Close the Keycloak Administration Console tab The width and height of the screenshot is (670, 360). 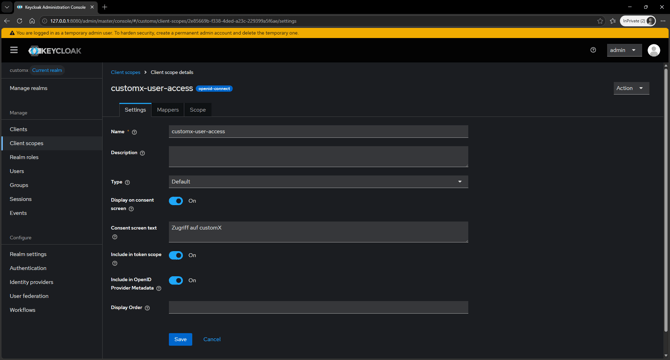(x=92, y=7)
